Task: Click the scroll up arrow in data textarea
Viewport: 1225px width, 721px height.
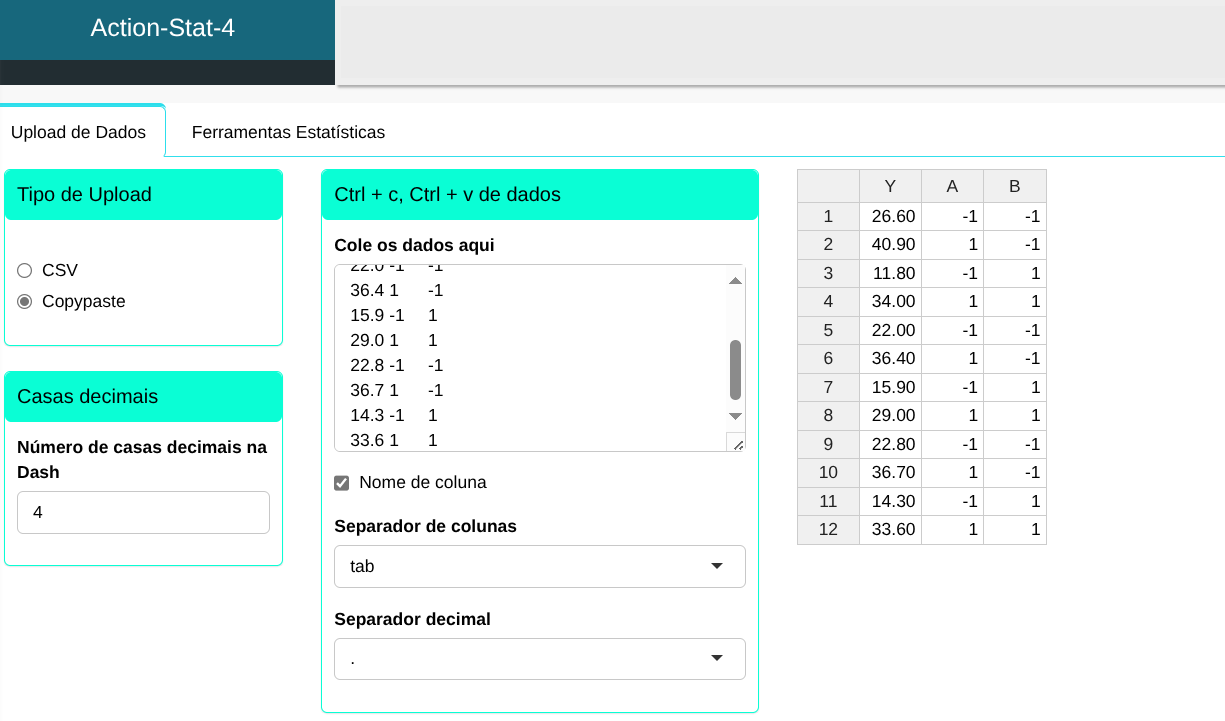Action: point(735,281)
